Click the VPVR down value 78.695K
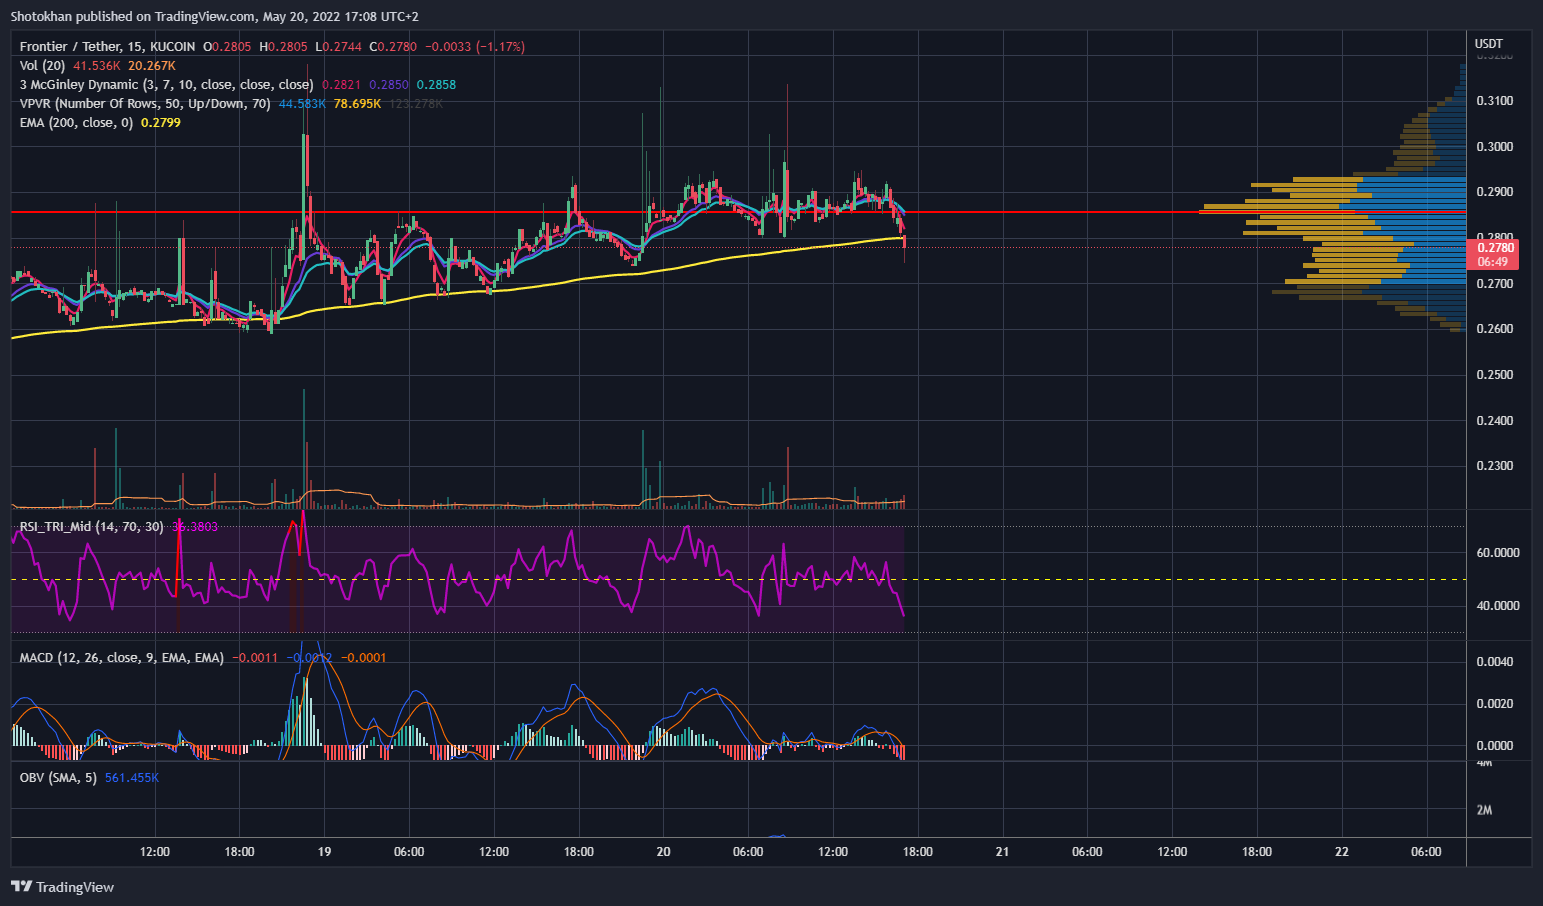The image size is (1543, 906). pos(358,104)
